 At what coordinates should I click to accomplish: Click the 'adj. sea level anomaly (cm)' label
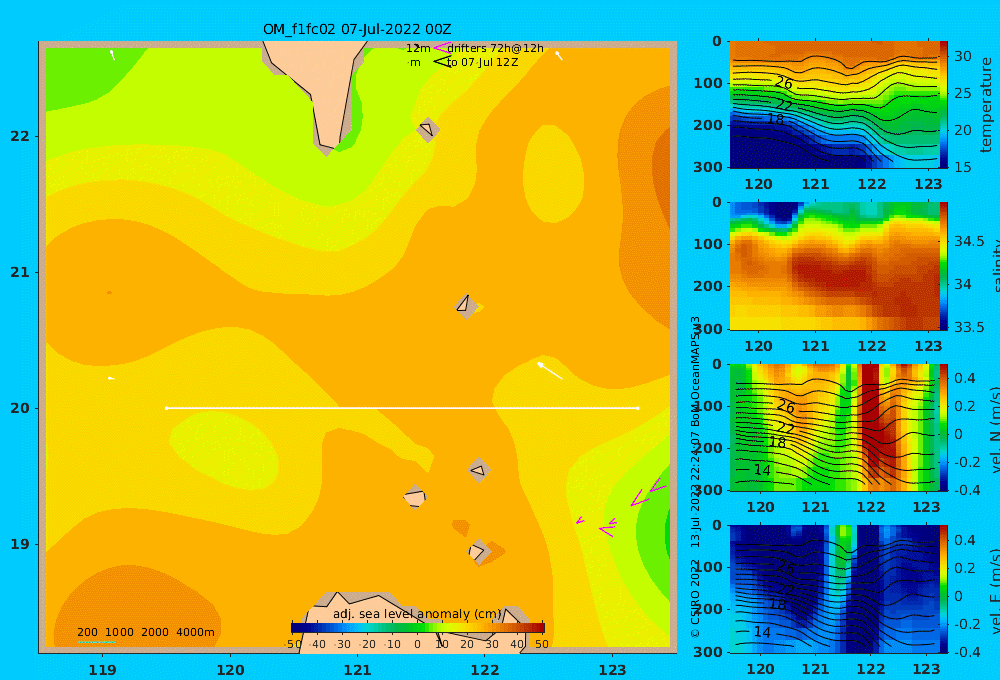[418, 614]
